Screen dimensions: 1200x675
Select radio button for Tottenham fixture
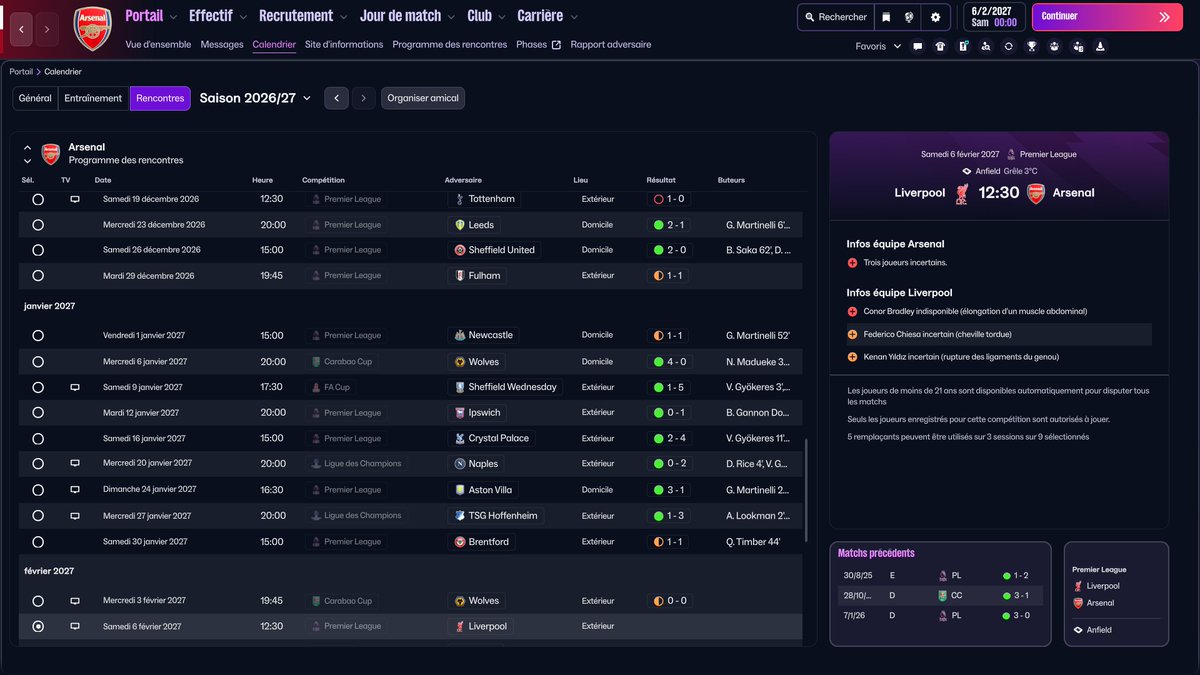[38, 199]
